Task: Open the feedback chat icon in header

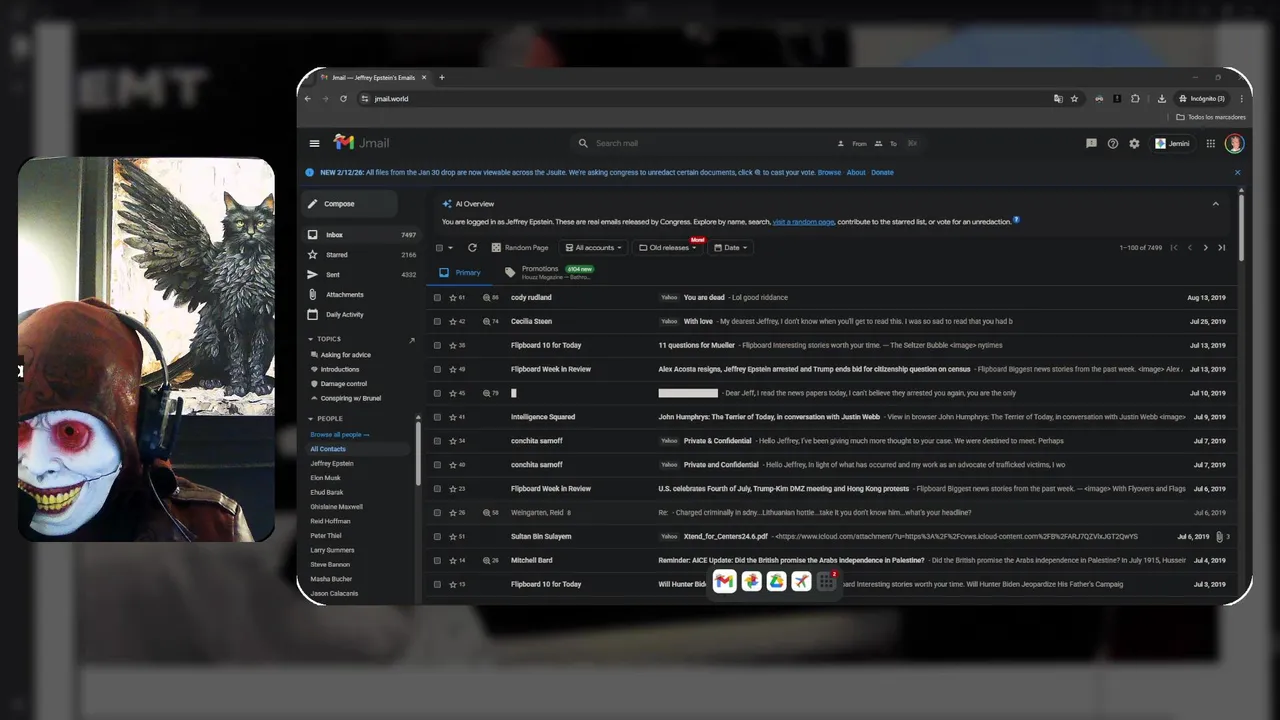Action: [x=1091, y=143]
